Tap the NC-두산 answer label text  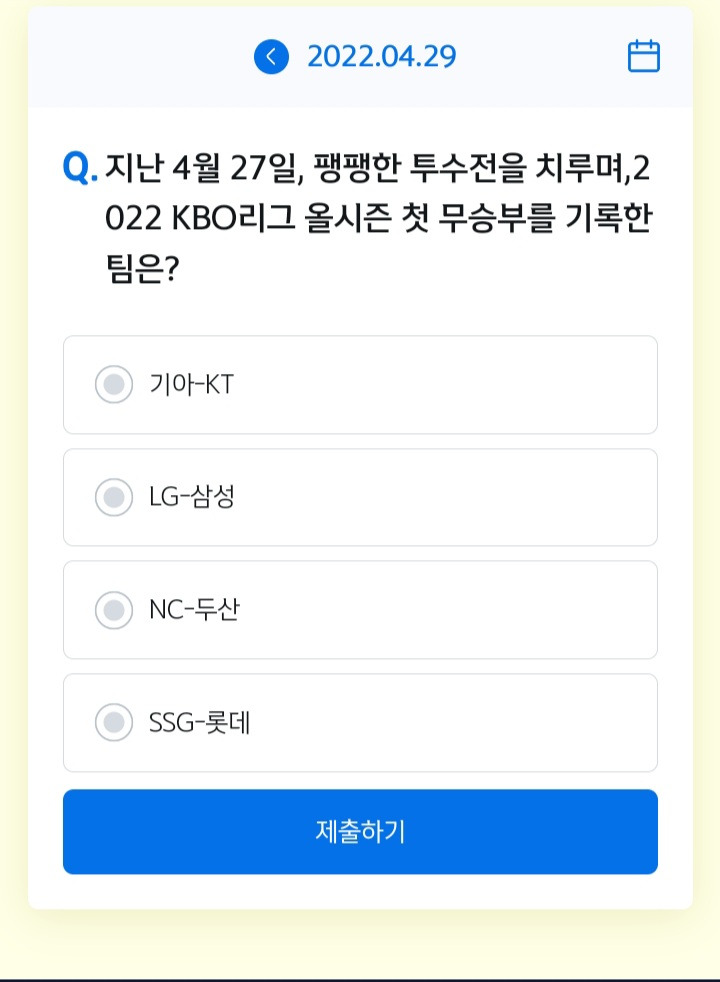tap(194, 609)
